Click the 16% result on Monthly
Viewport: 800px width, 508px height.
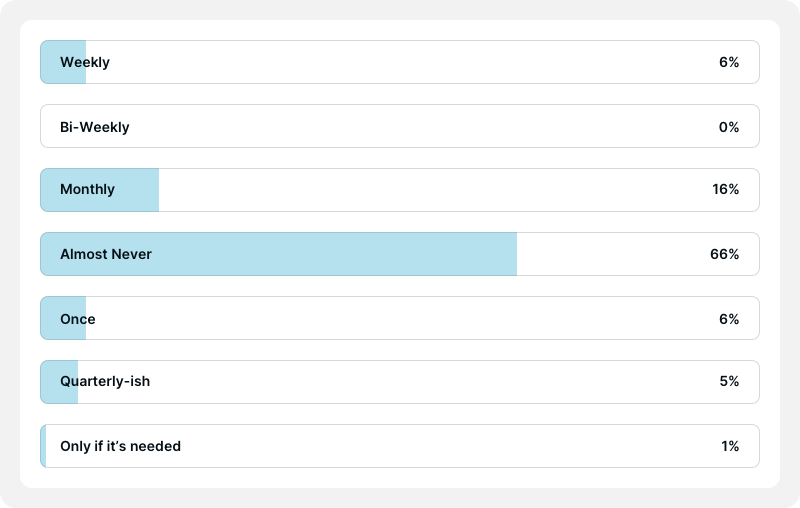(726, 189)
